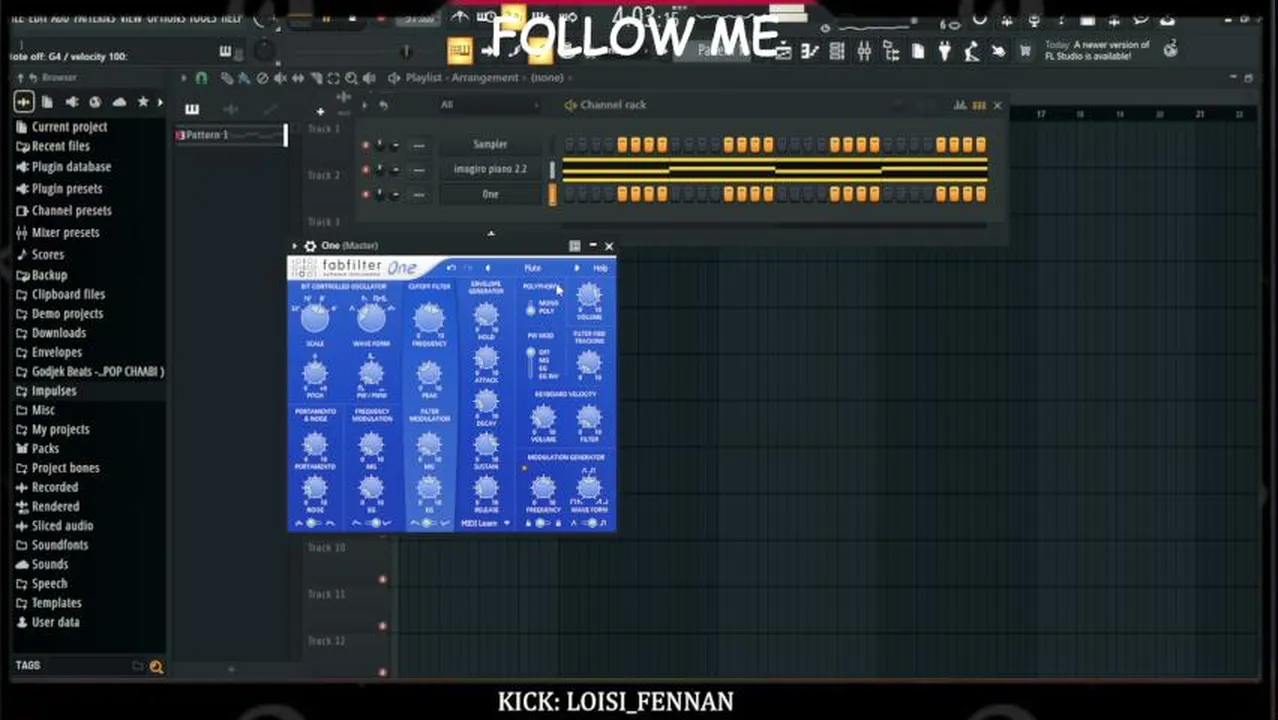Show browser files tab icon
1278x720 pixels.
pyautogui.click(x=47, y=102)
